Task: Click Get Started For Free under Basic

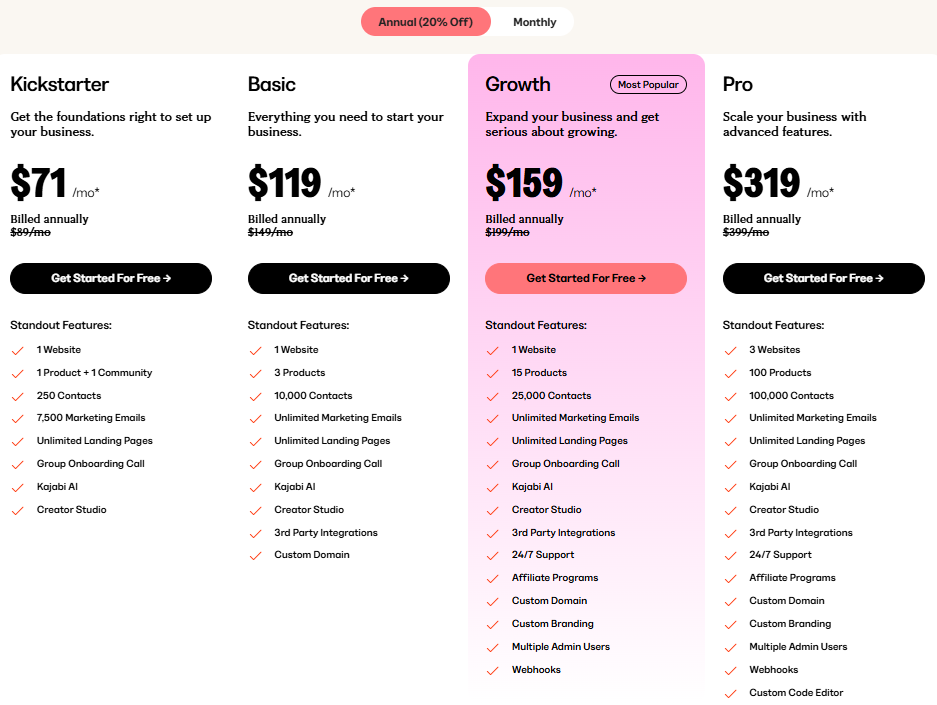Action: tap(348, 278)
